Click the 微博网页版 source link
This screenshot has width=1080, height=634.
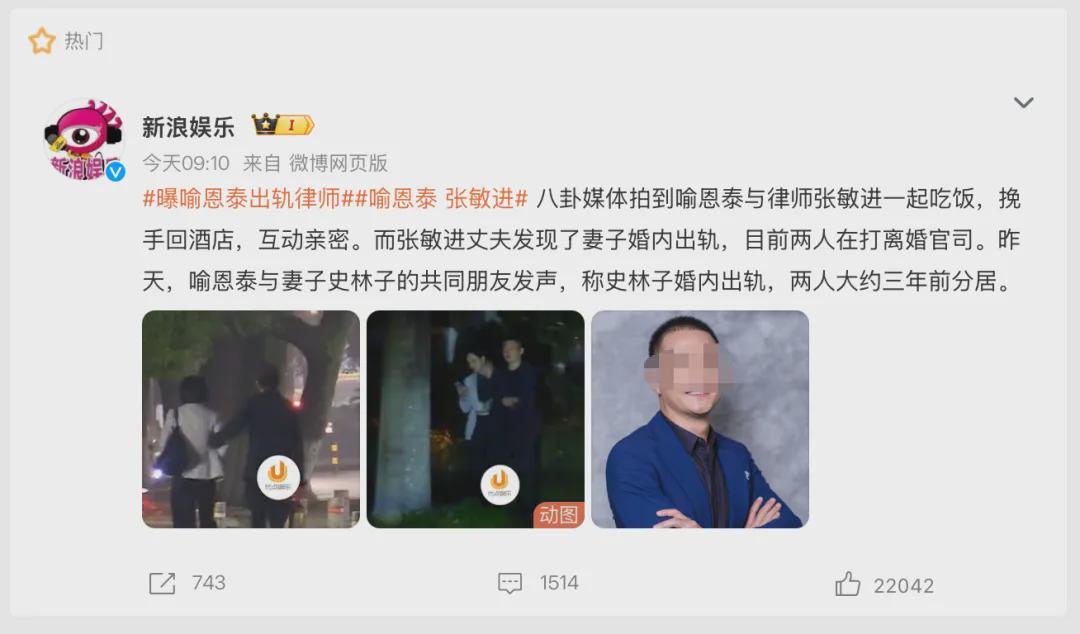click(x=338, y=163)
